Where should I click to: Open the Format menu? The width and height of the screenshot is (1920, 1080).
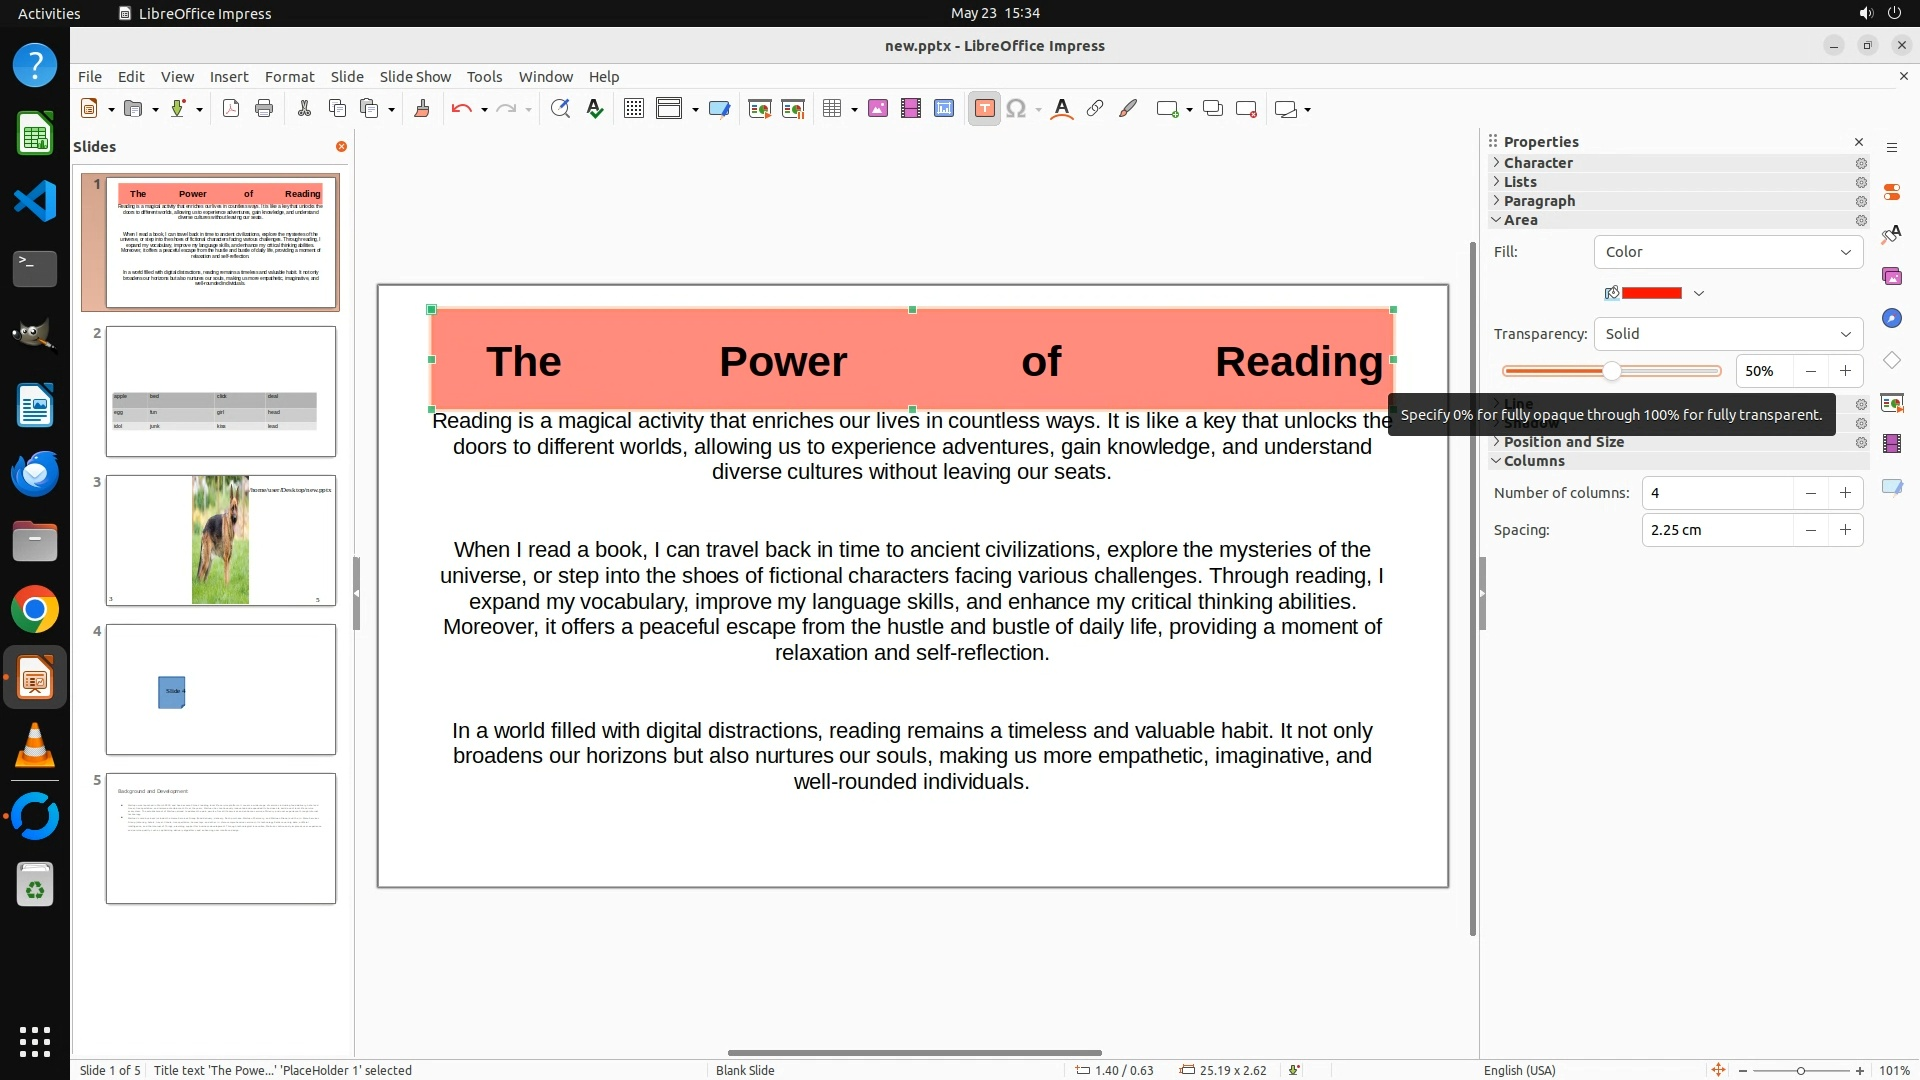289,77
